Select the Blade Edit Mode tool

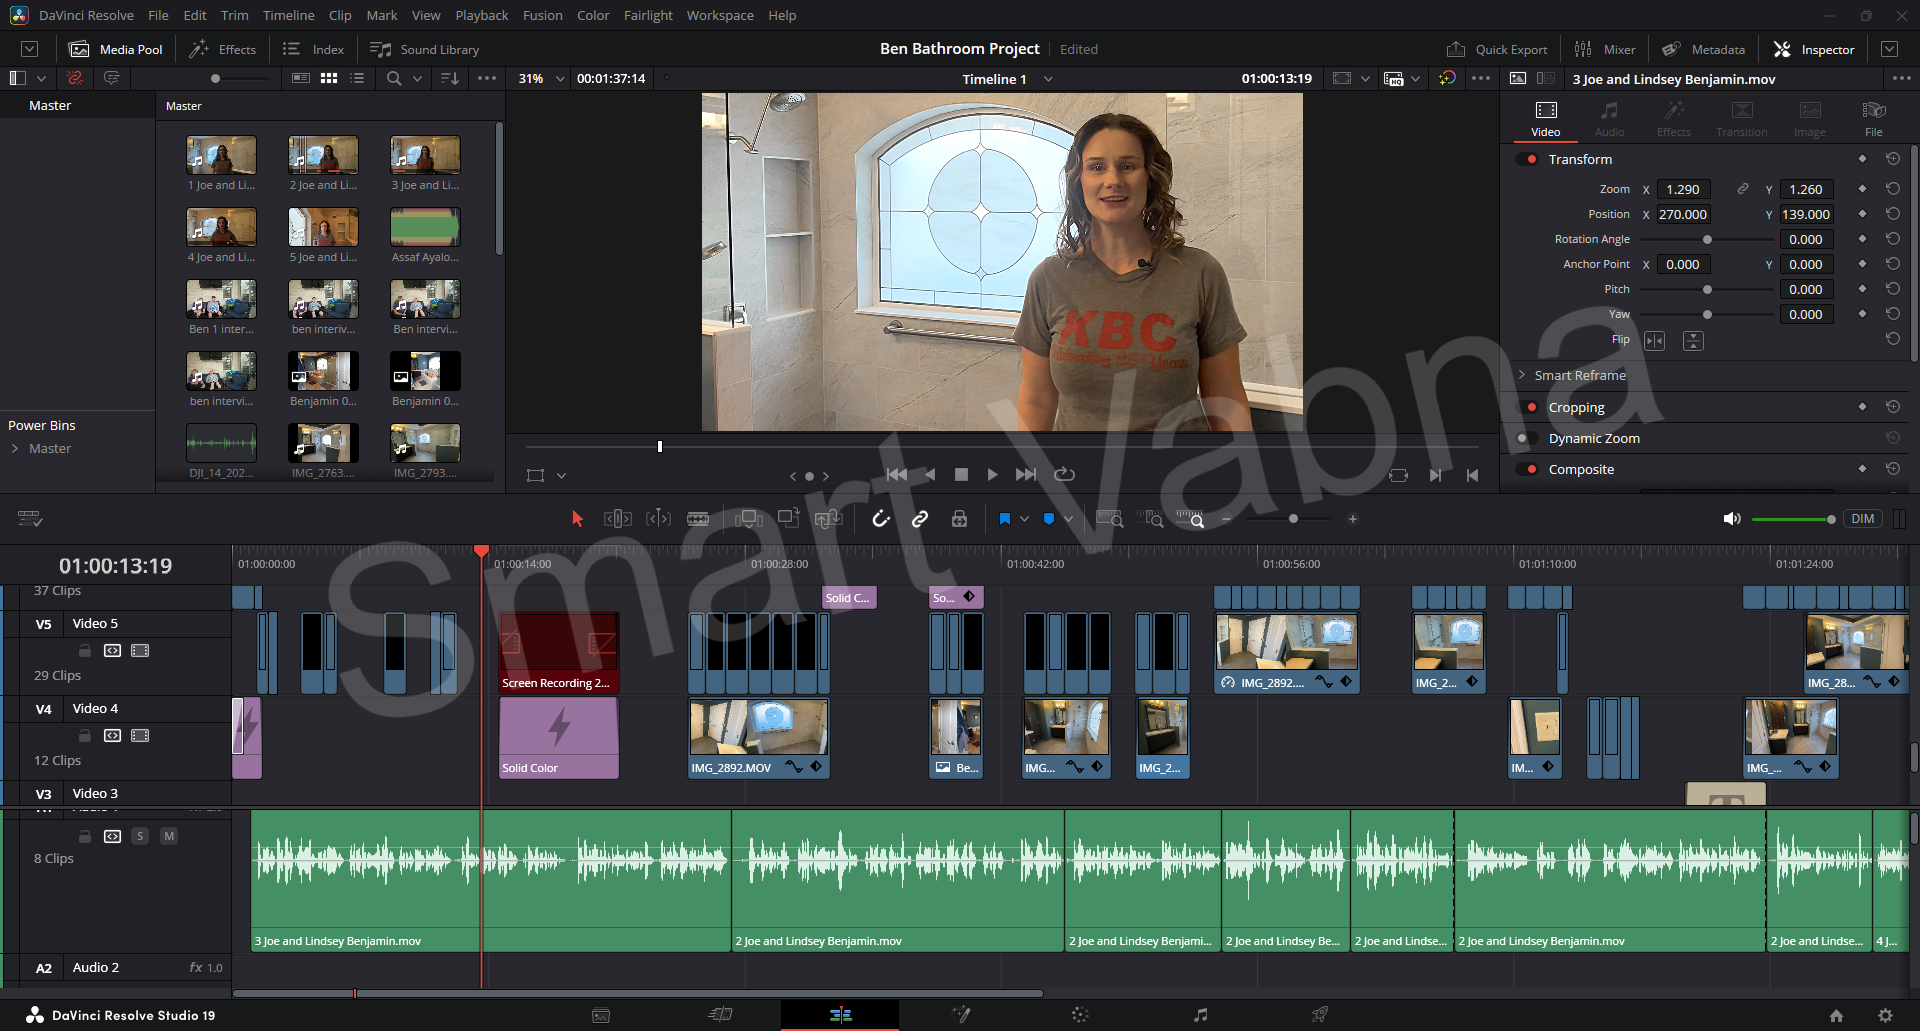(x=698, y=518)
